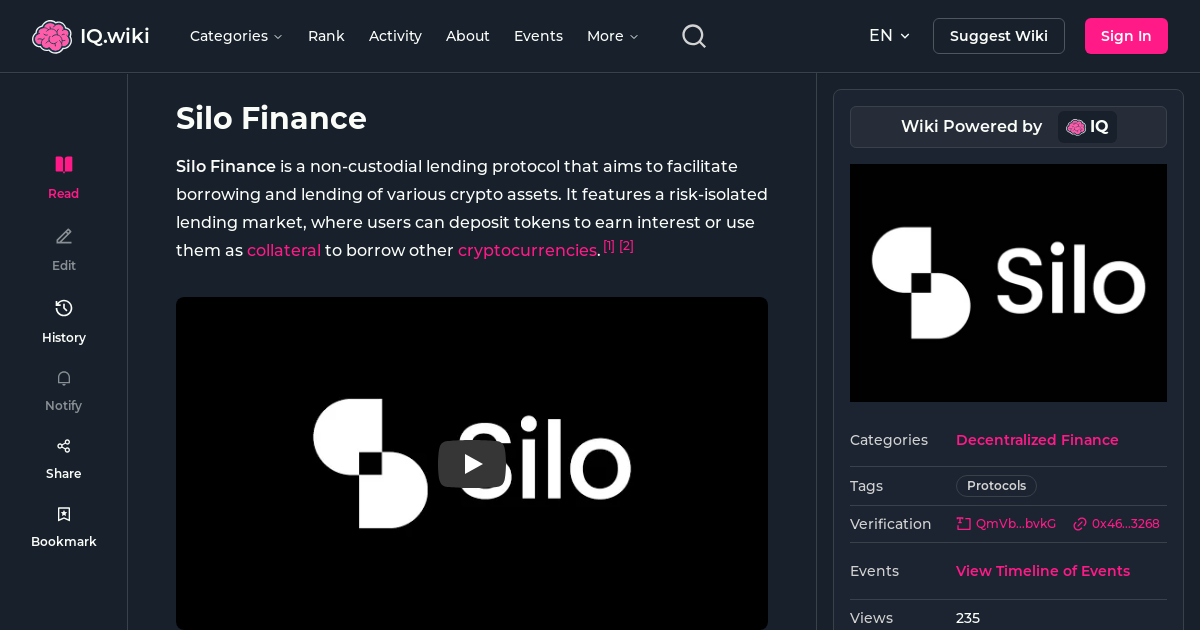Screen dimensions: 1200x630
Task: Click the Silo logo thumbnail image
Action: pyautogui.click(x=1008, y=283)
